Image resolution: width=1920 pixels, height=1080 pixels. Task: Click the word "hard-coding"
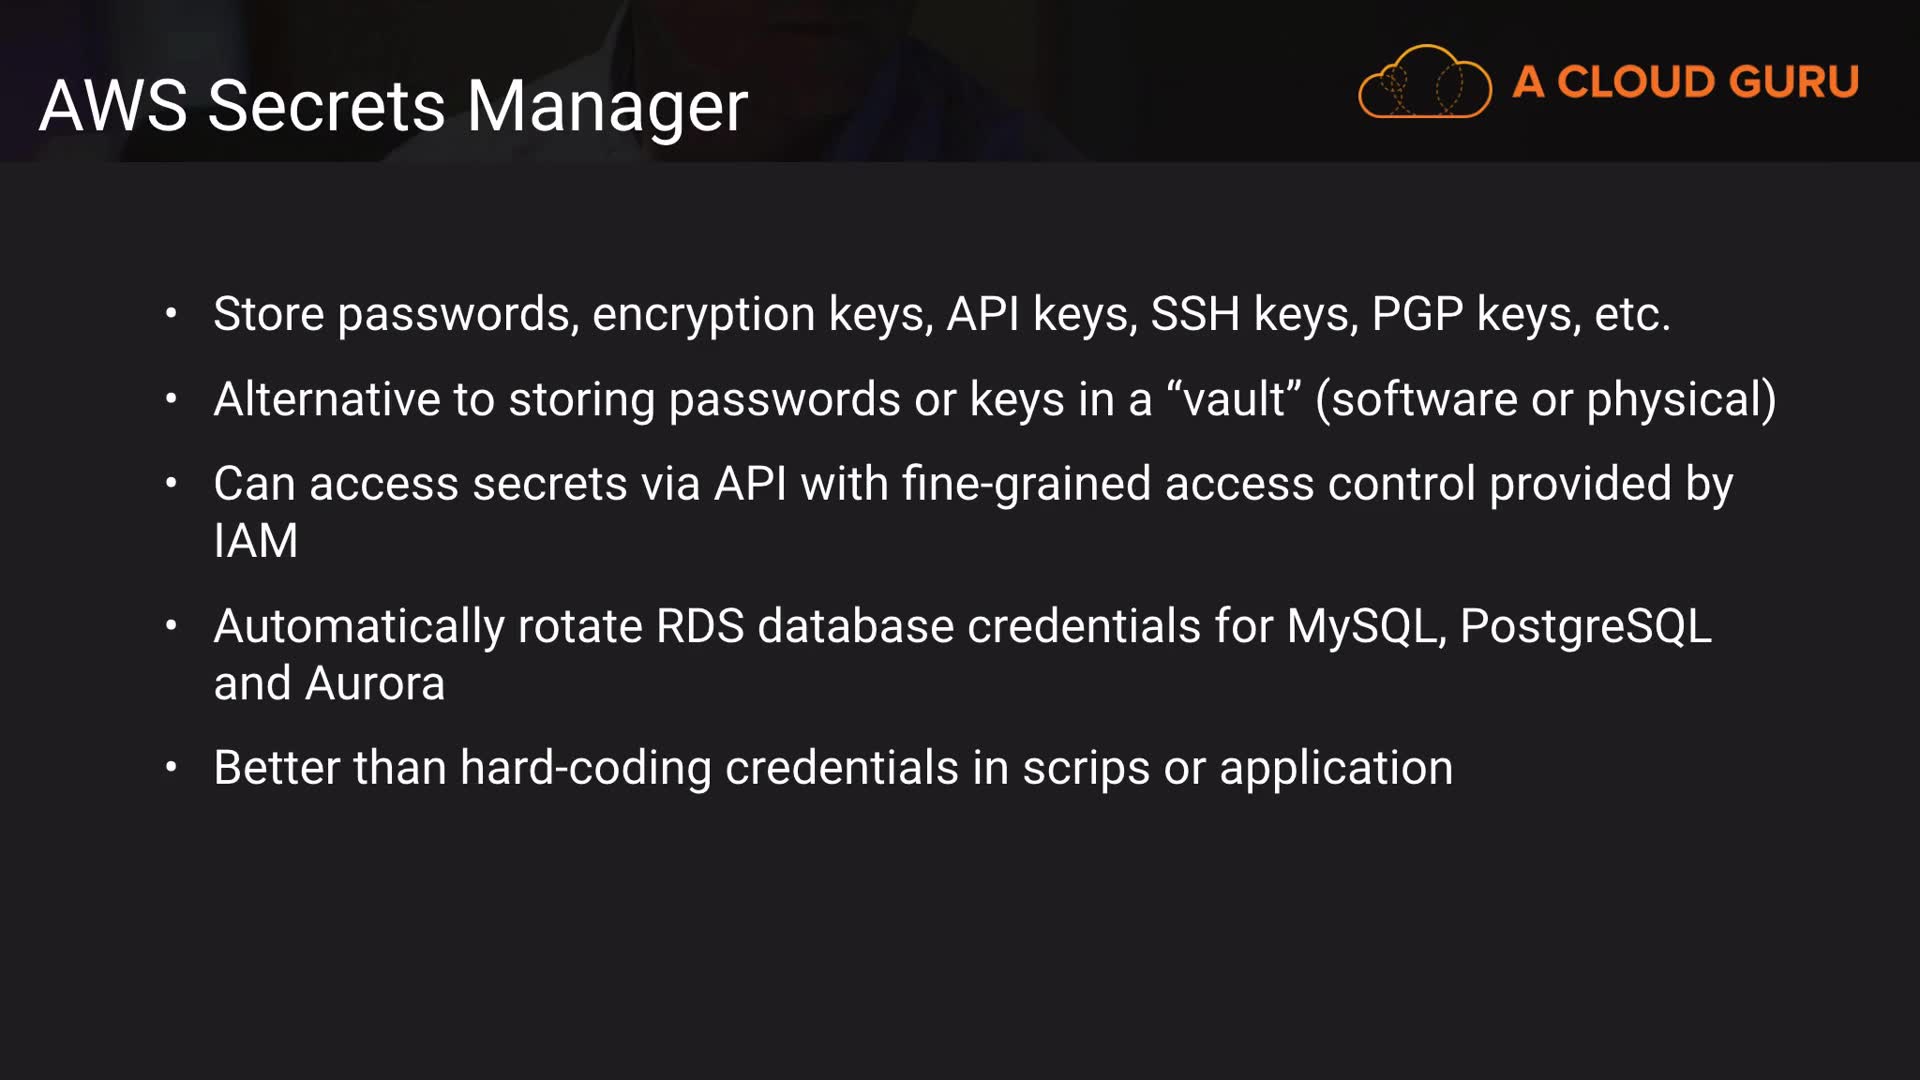click(585, 768)
